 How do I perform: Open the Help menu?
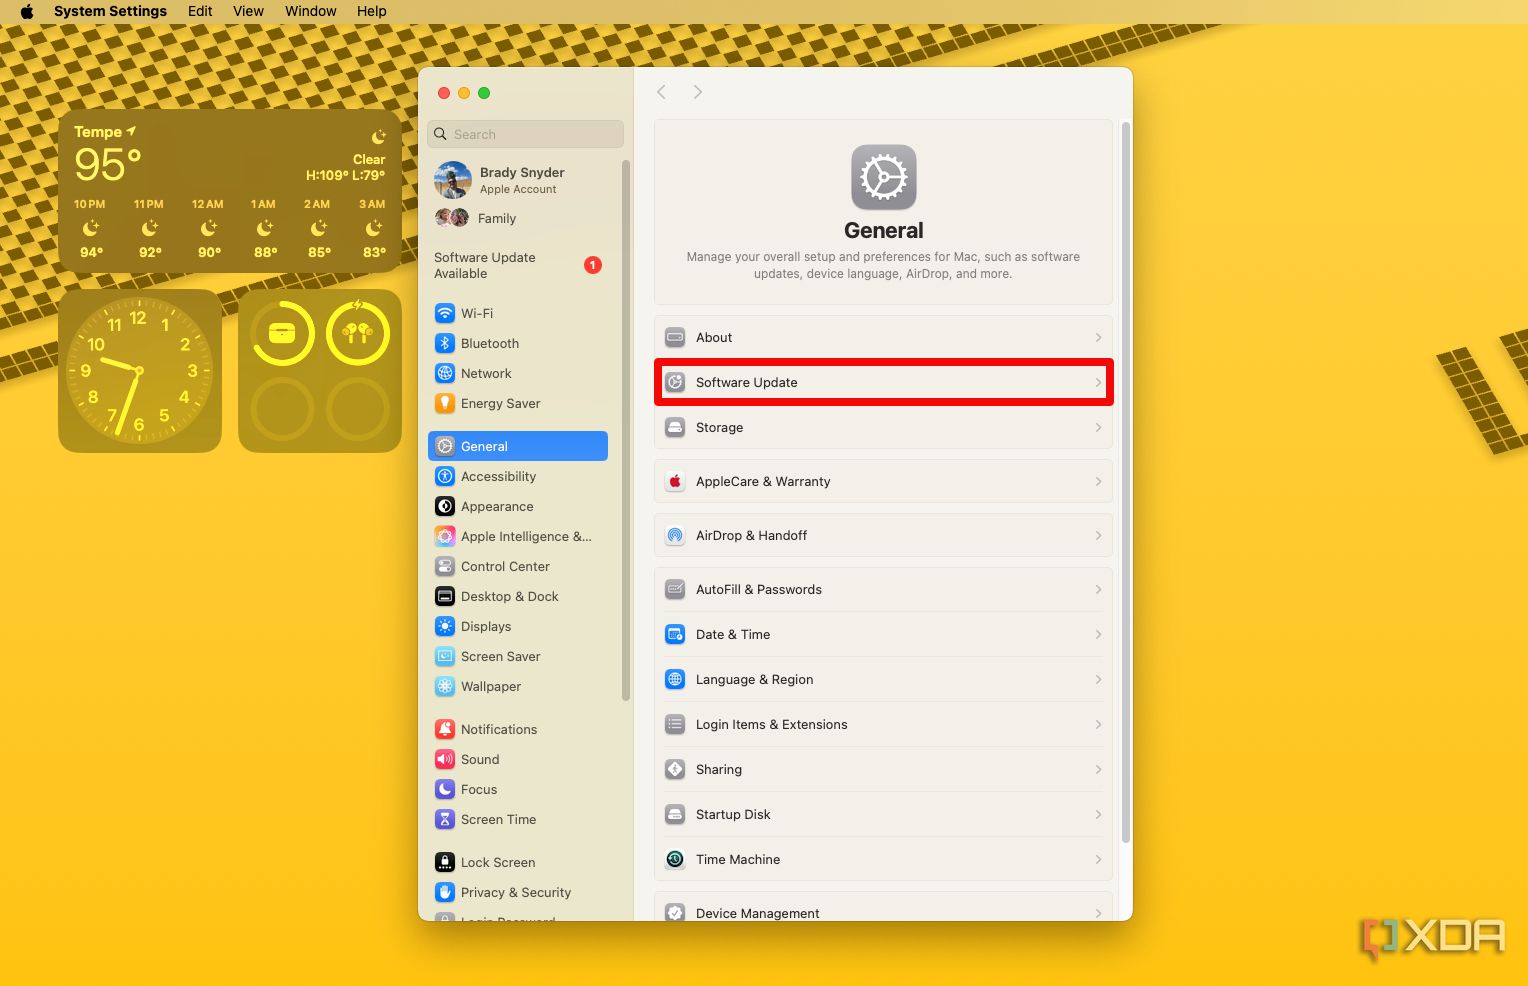(371, 11)
